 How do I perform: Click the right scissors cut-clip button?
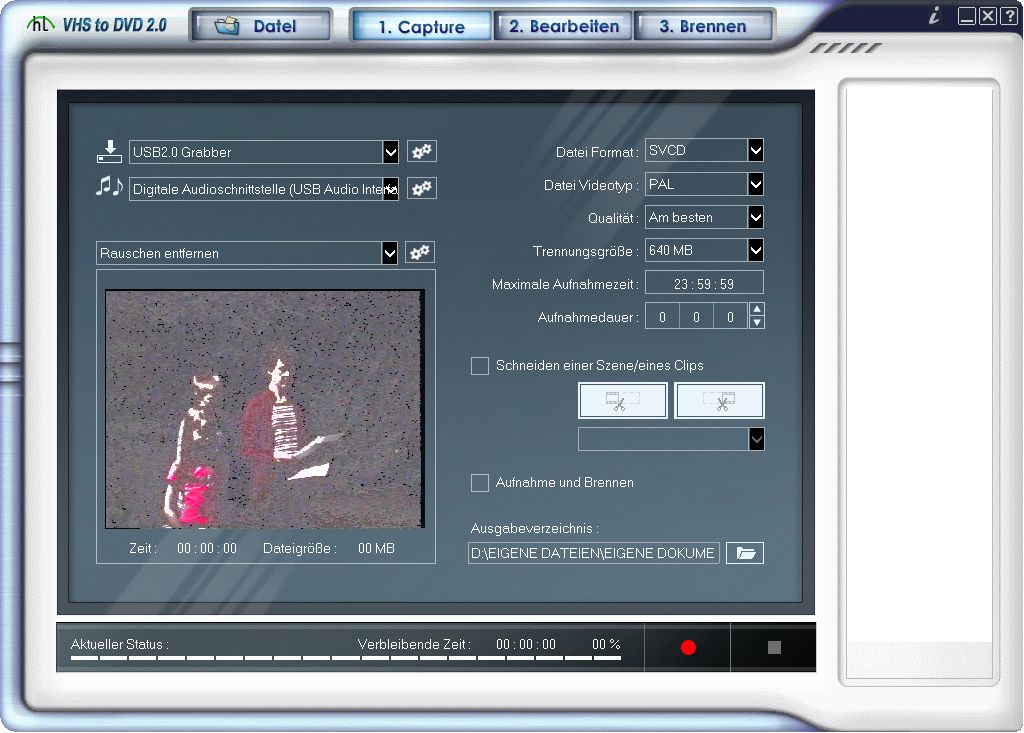point(719,401)
